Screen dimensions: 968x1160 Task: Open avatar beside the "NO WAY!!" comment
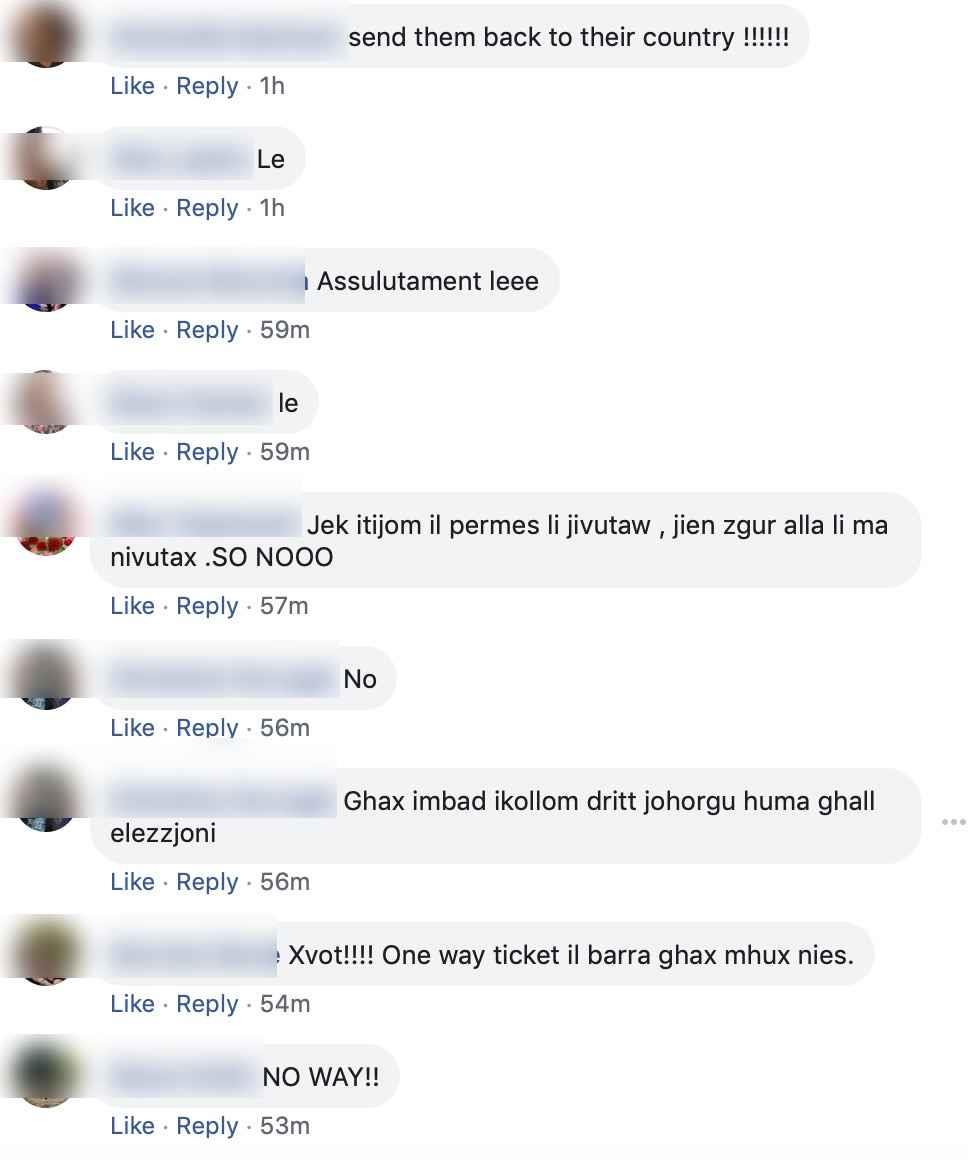click(x=46, y=1076)
